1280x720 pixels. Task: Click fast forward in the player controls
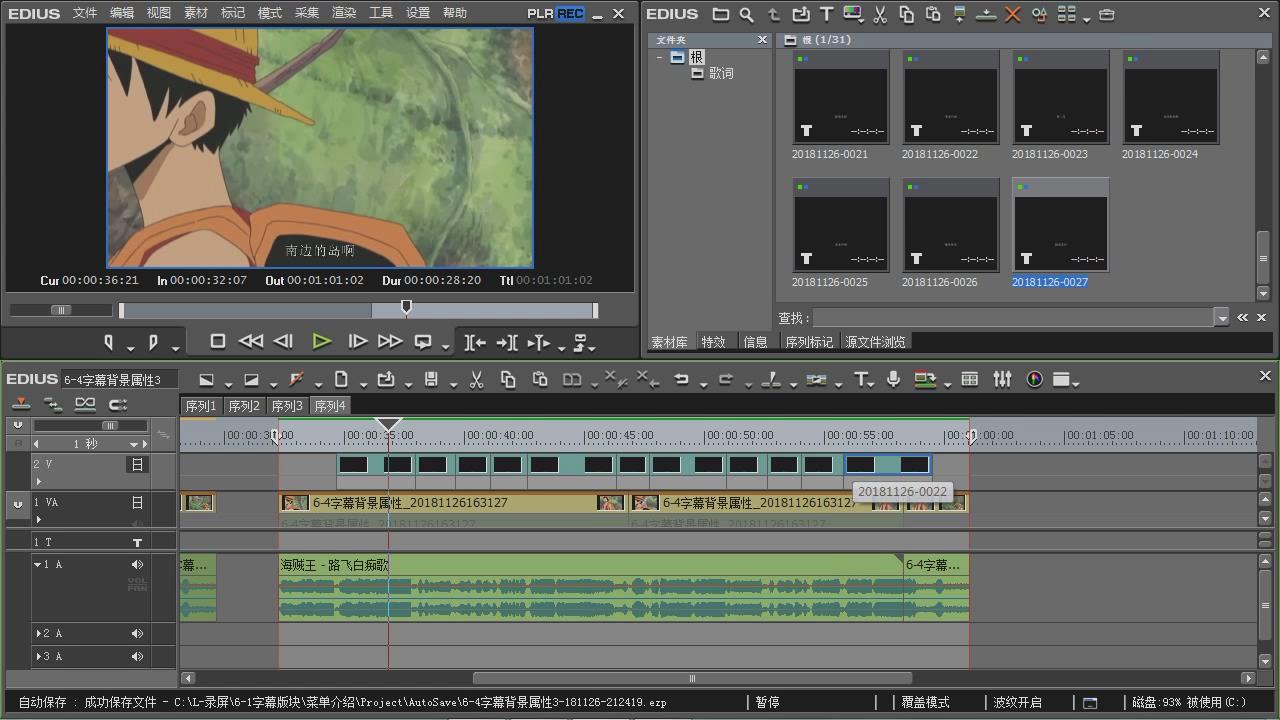point(390,341)
